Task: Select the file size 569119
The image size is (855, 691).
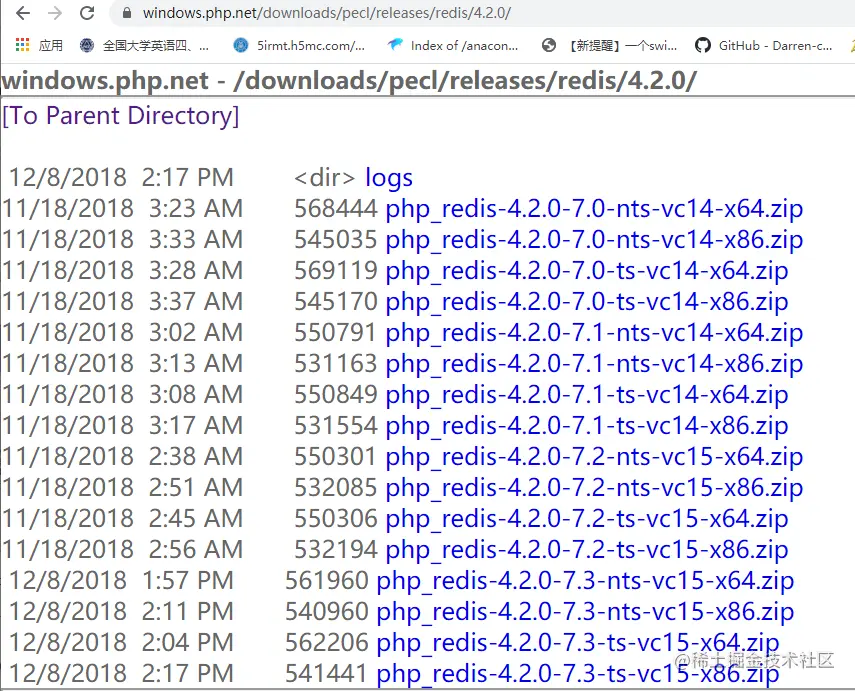Action: (336, 271)
